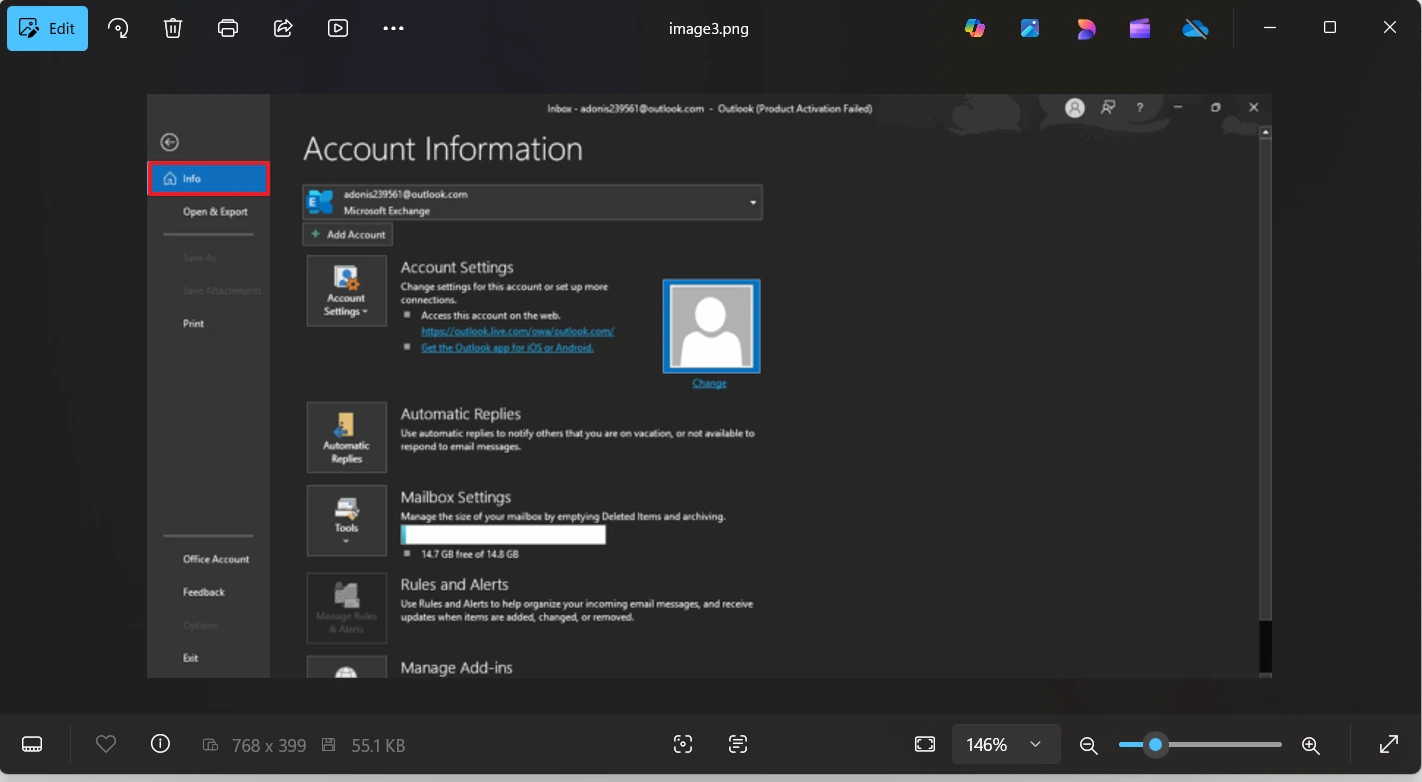Open the Account Settings dropdown button

tap(347, 291)
